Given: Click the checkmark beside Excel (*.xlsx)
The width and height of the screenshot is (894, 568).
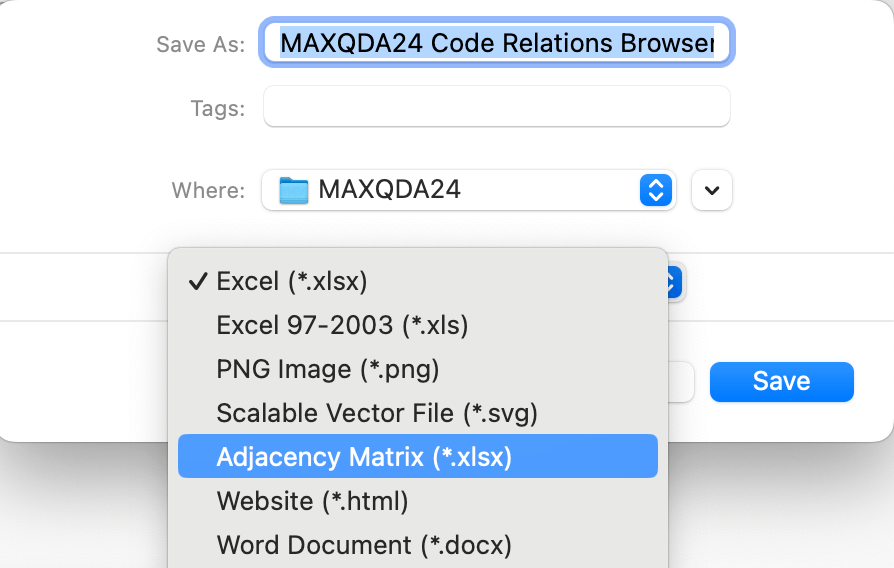Looking at the screenshot, I should click(x=197, y=281).
